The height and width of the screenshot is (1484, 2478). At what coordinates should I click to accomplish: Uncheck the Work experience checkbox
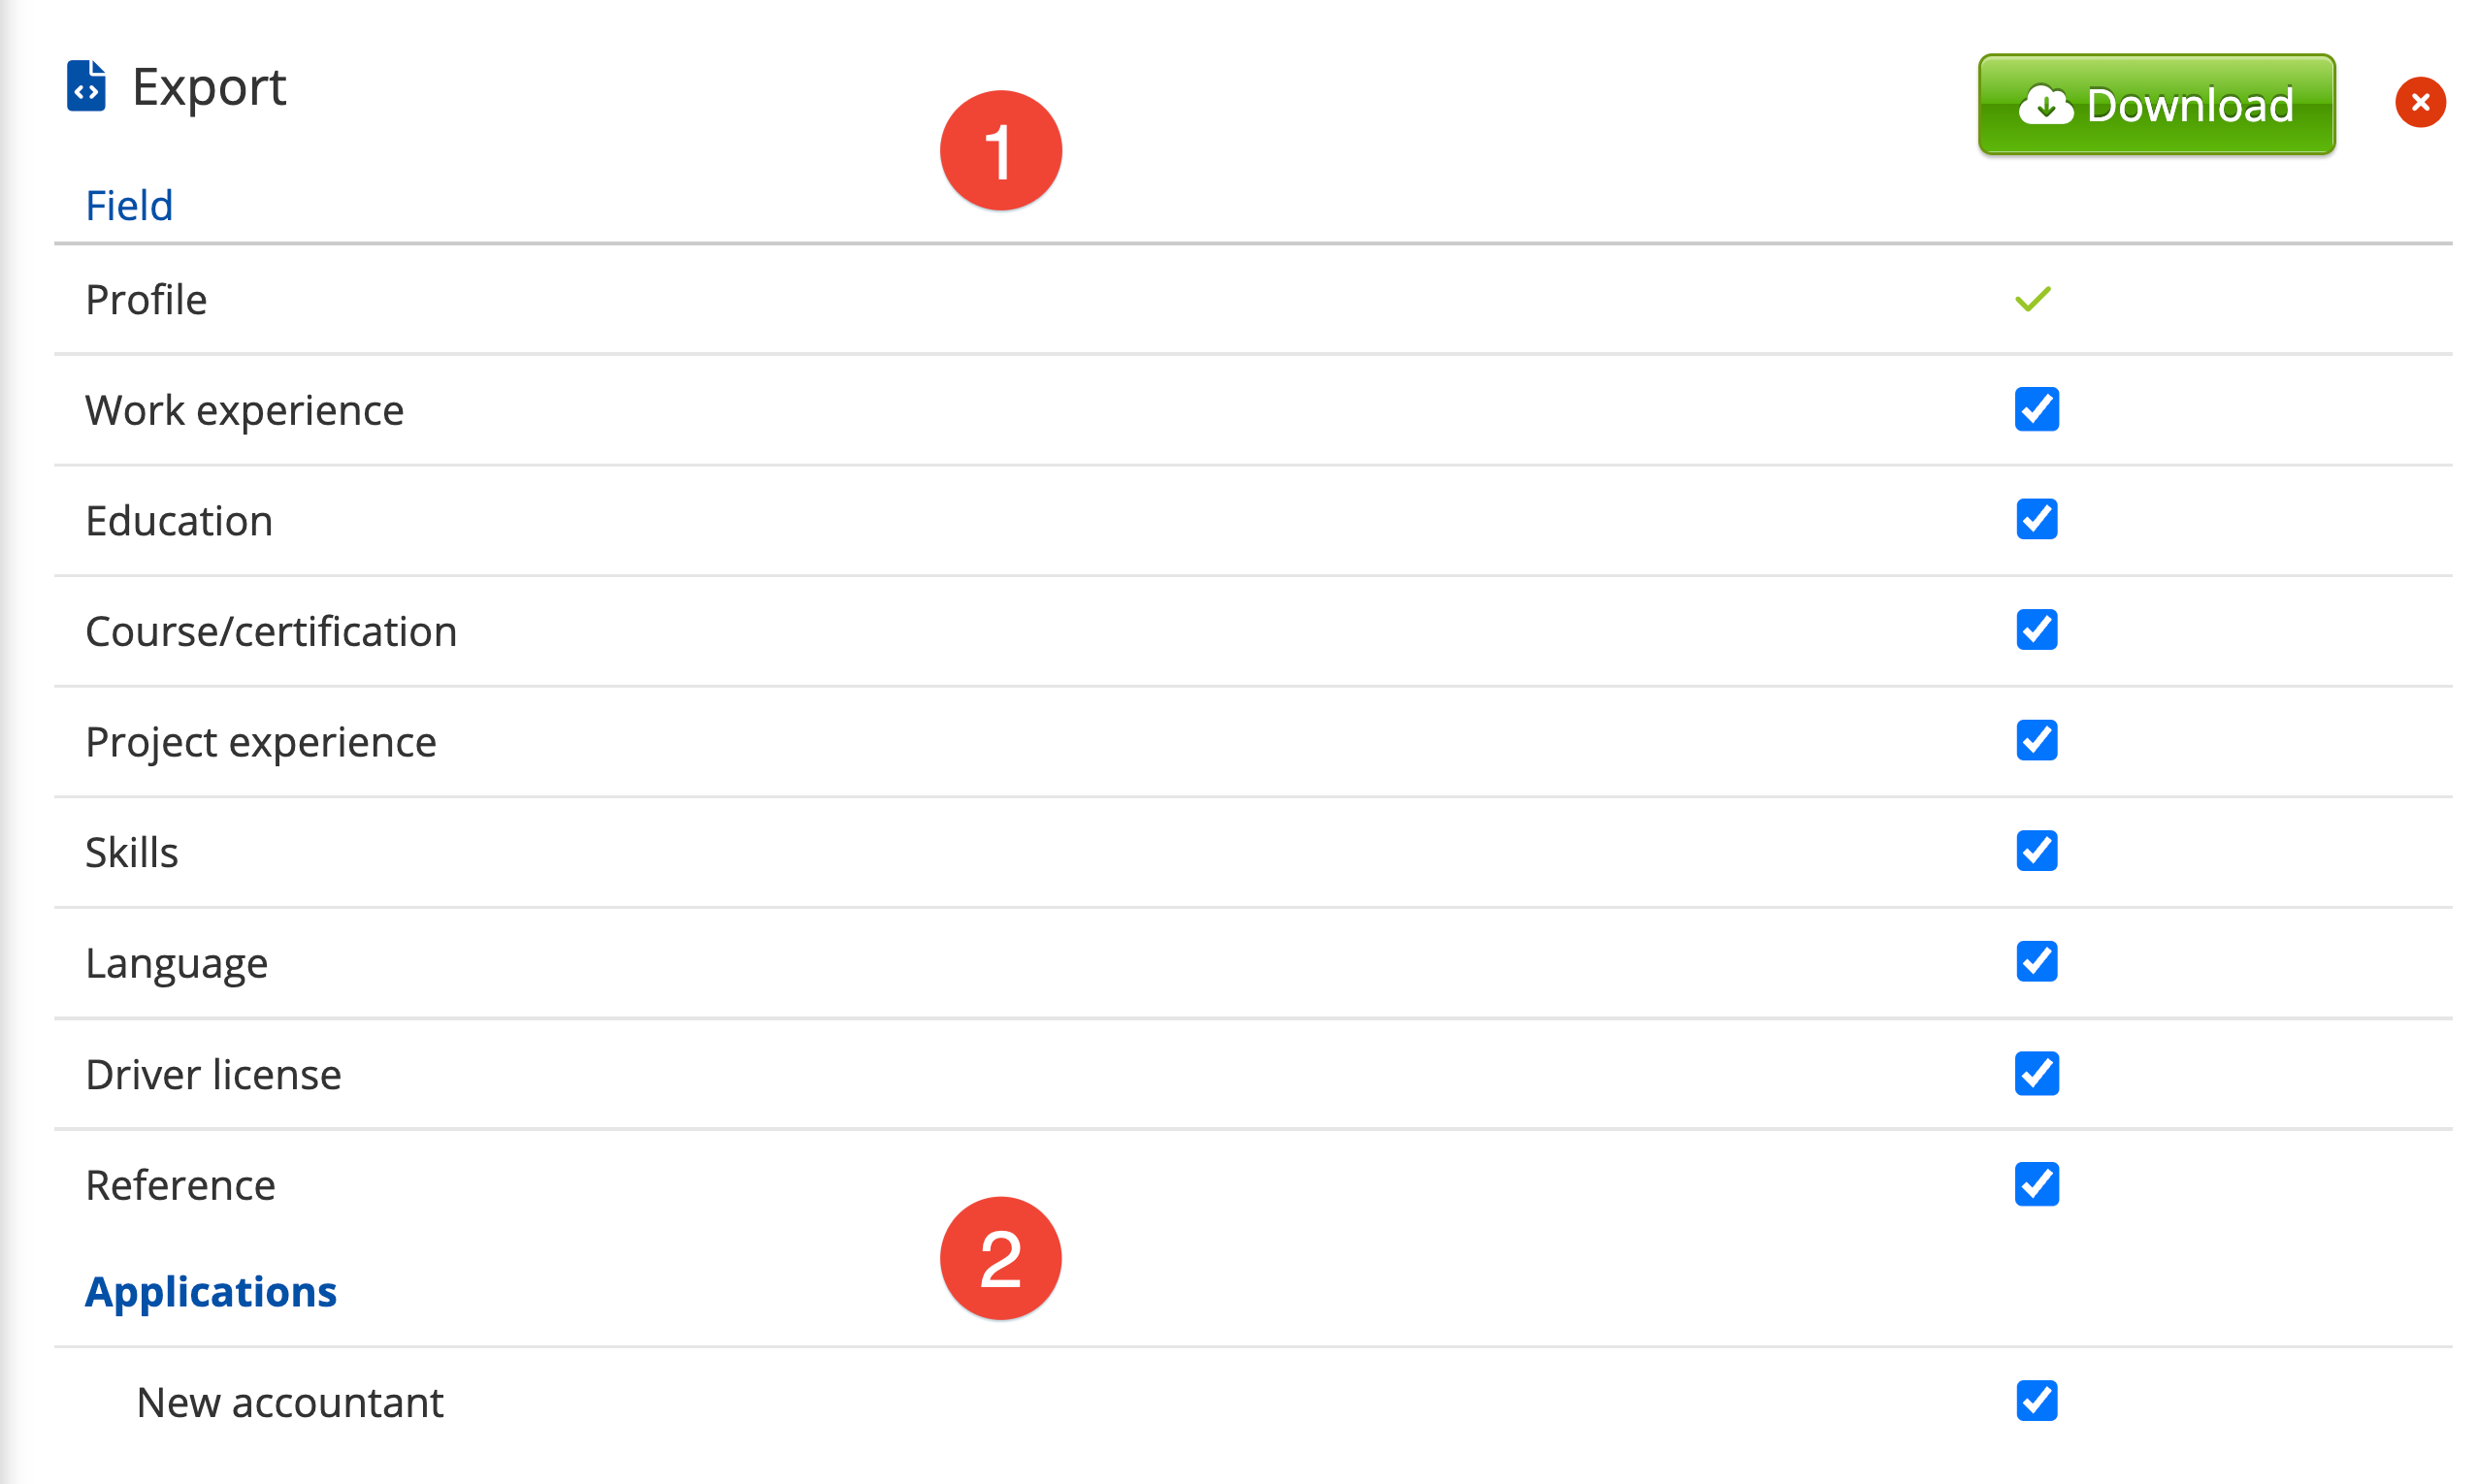pyautogui.click(x=2036, y=409)
